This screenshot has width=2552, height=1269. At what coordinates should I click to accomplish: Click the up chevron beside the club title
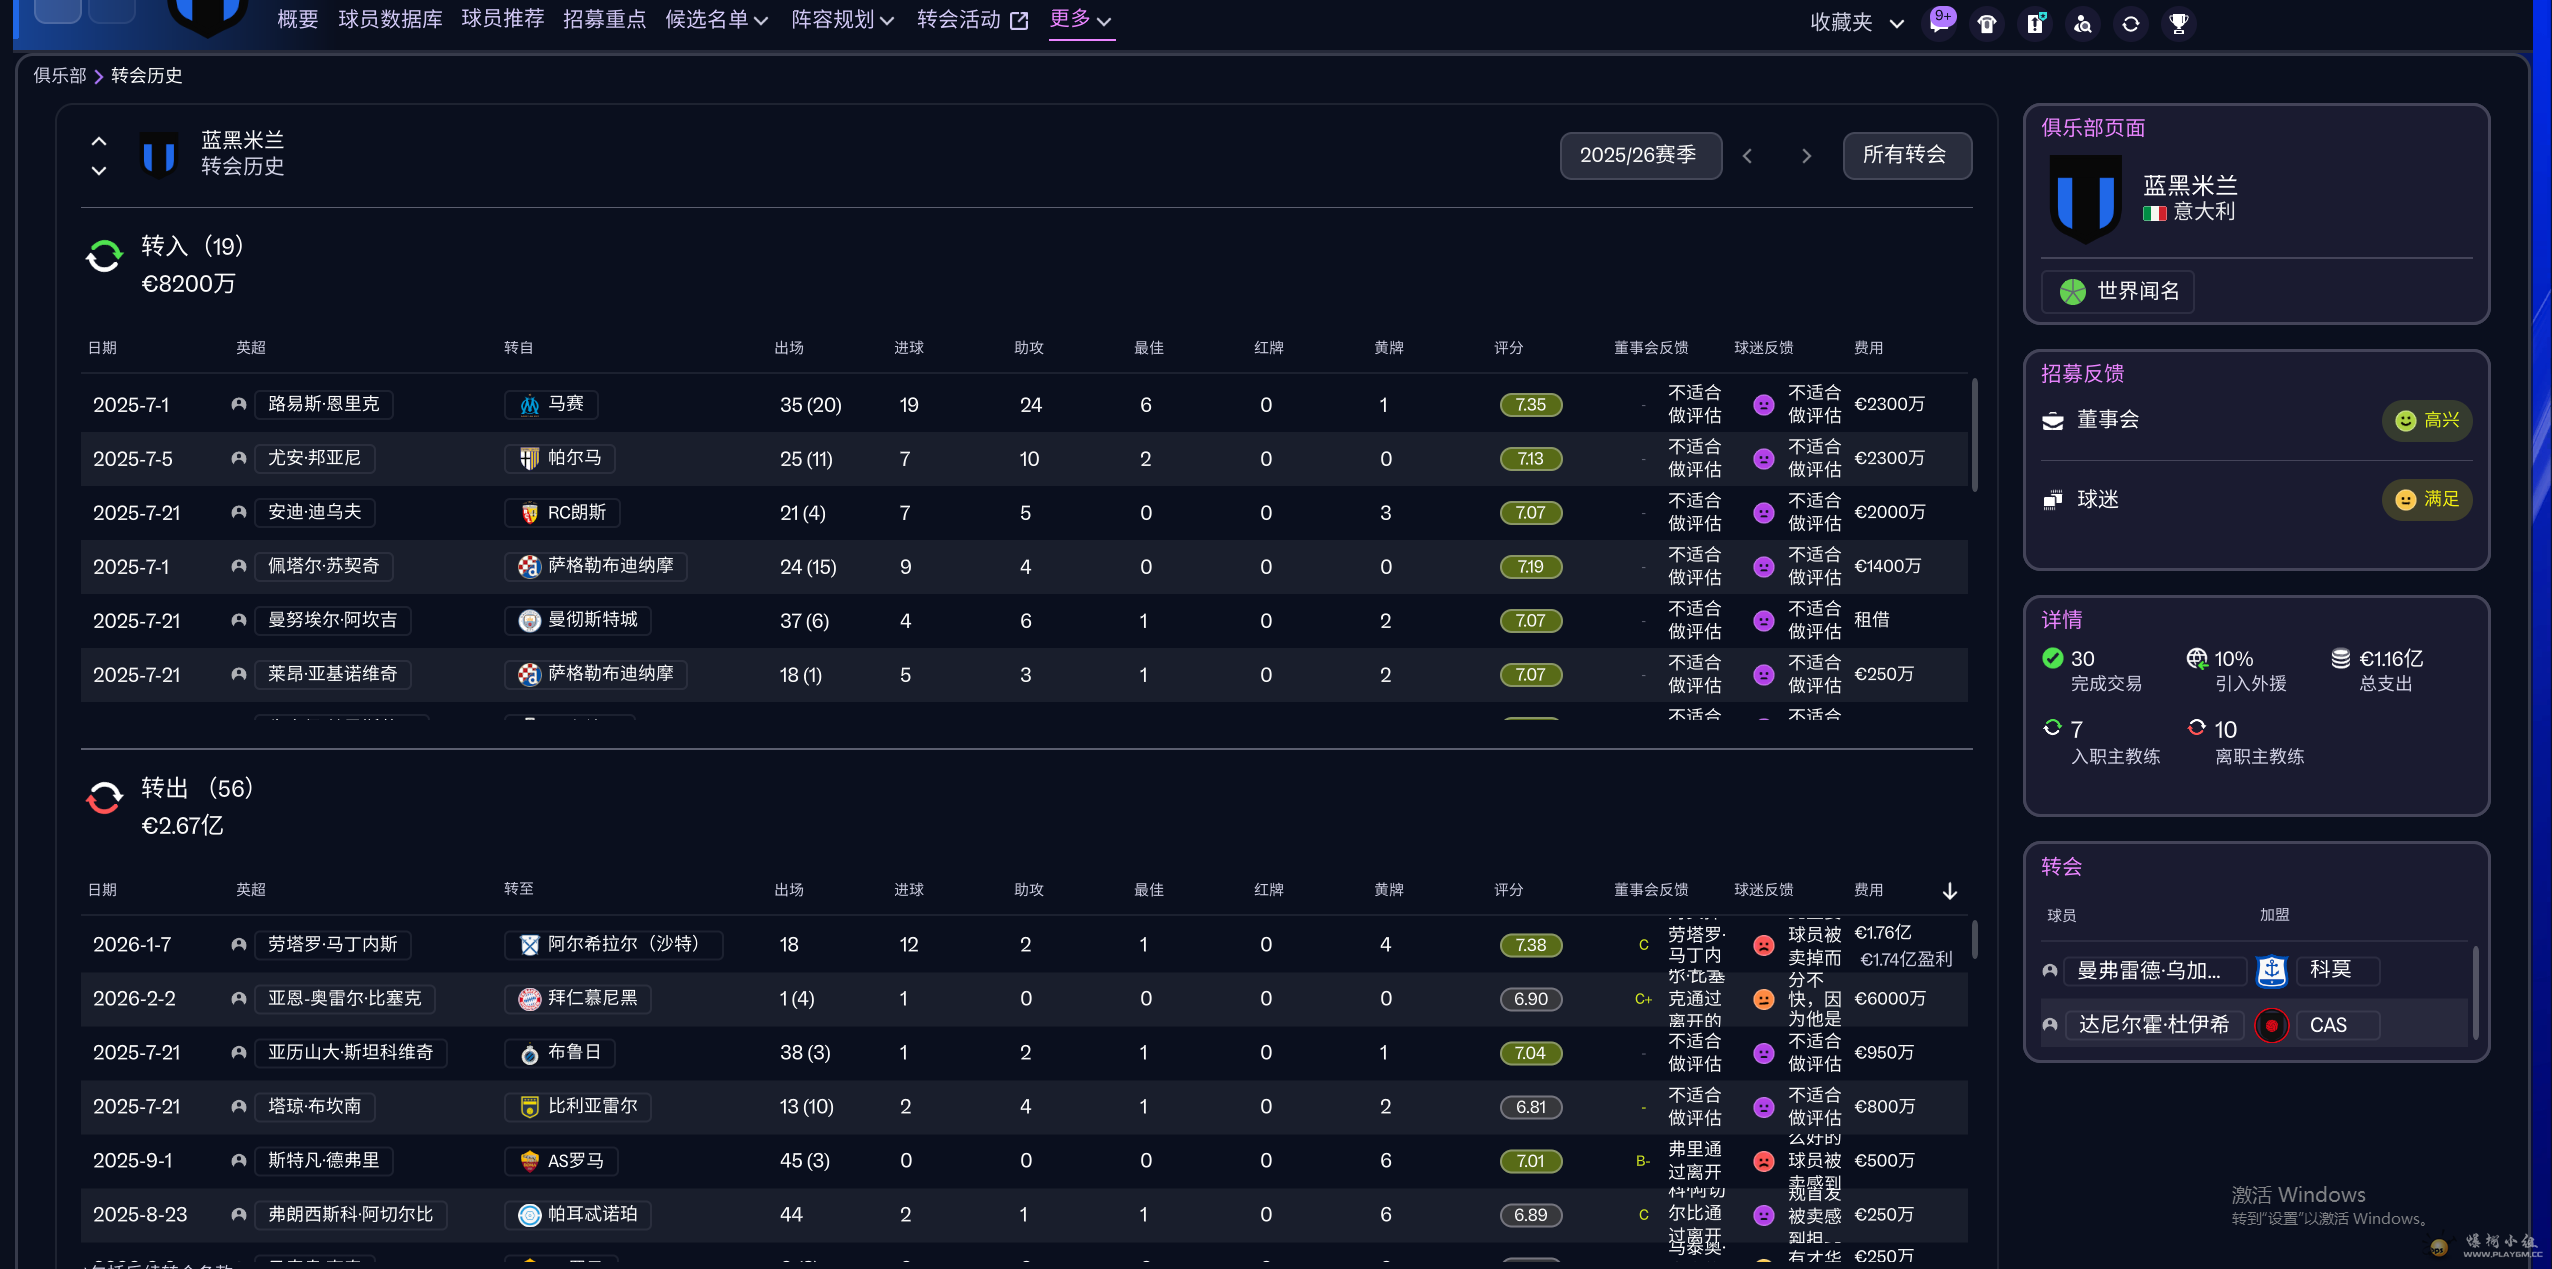click(x=99, y=141)
